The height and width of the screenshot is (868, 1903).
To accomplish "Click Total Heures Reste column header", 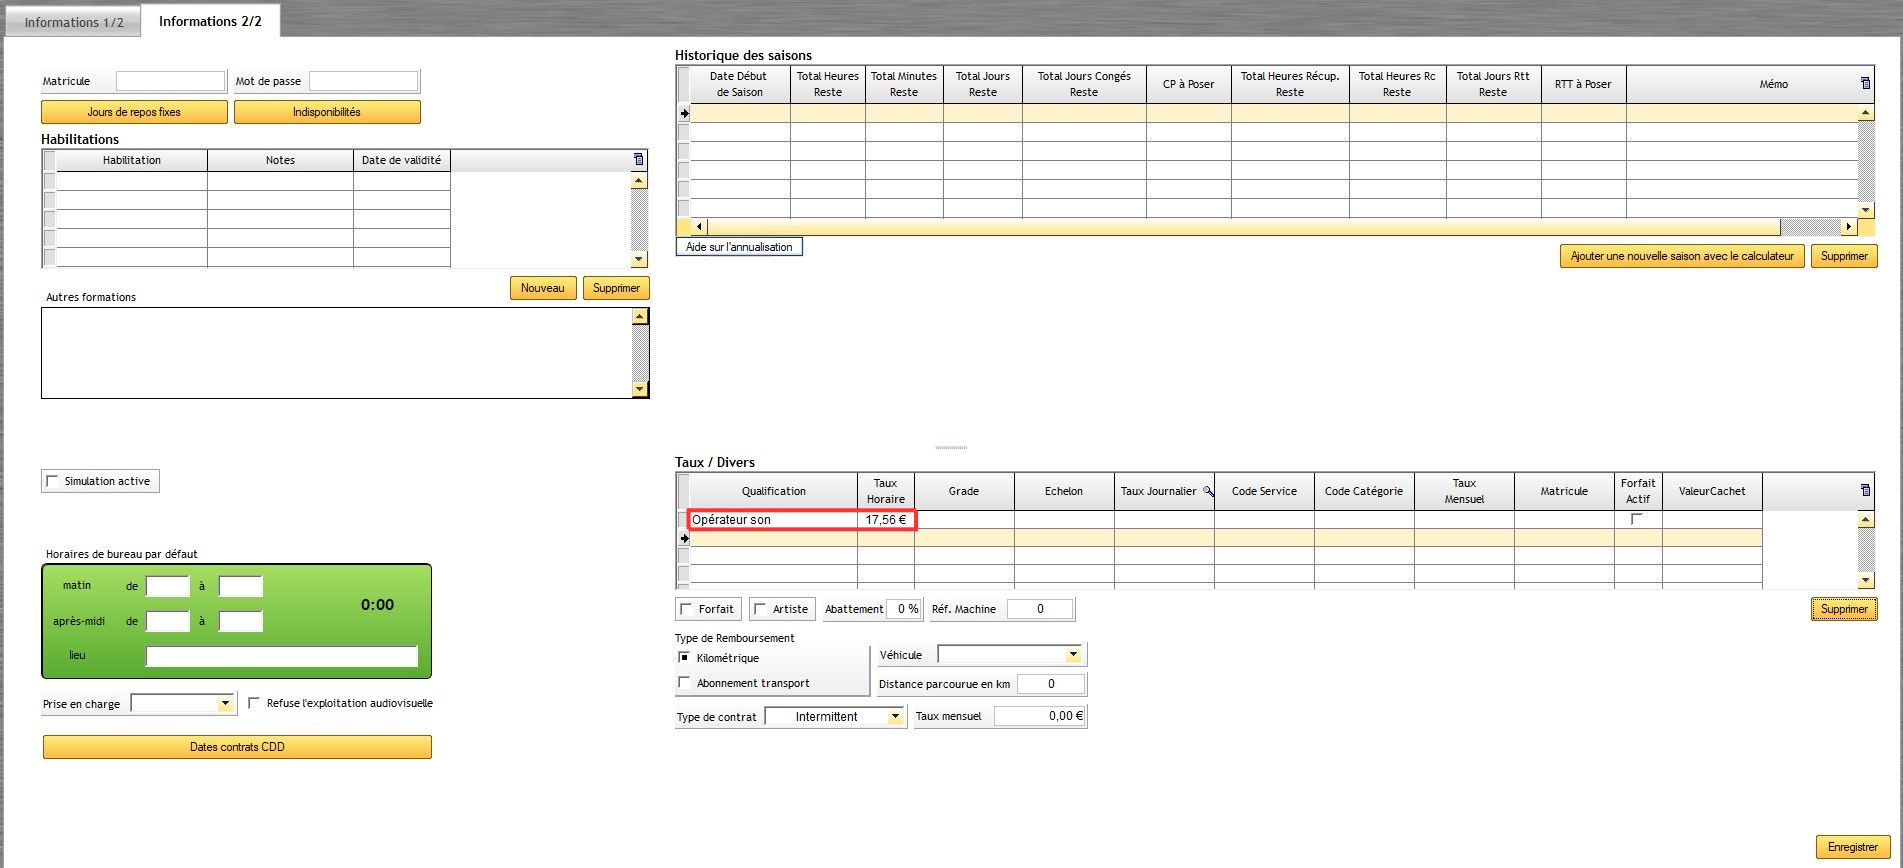I will click(828, 84).
